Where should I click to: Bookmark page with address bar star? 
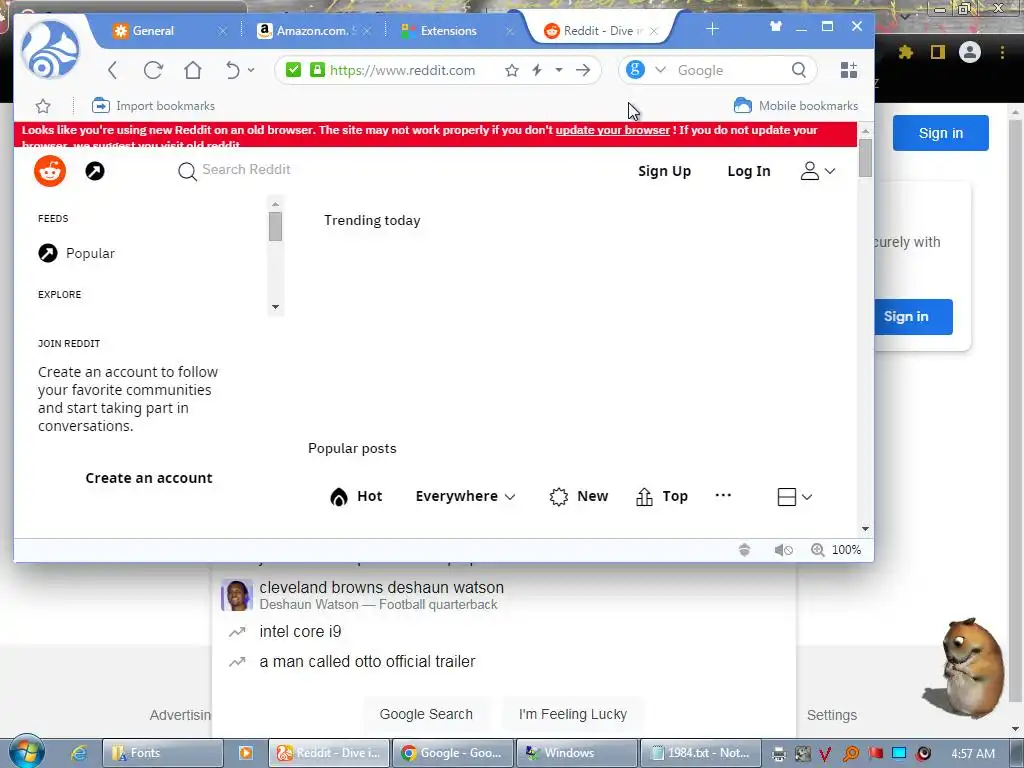click(x=512, y=70)
